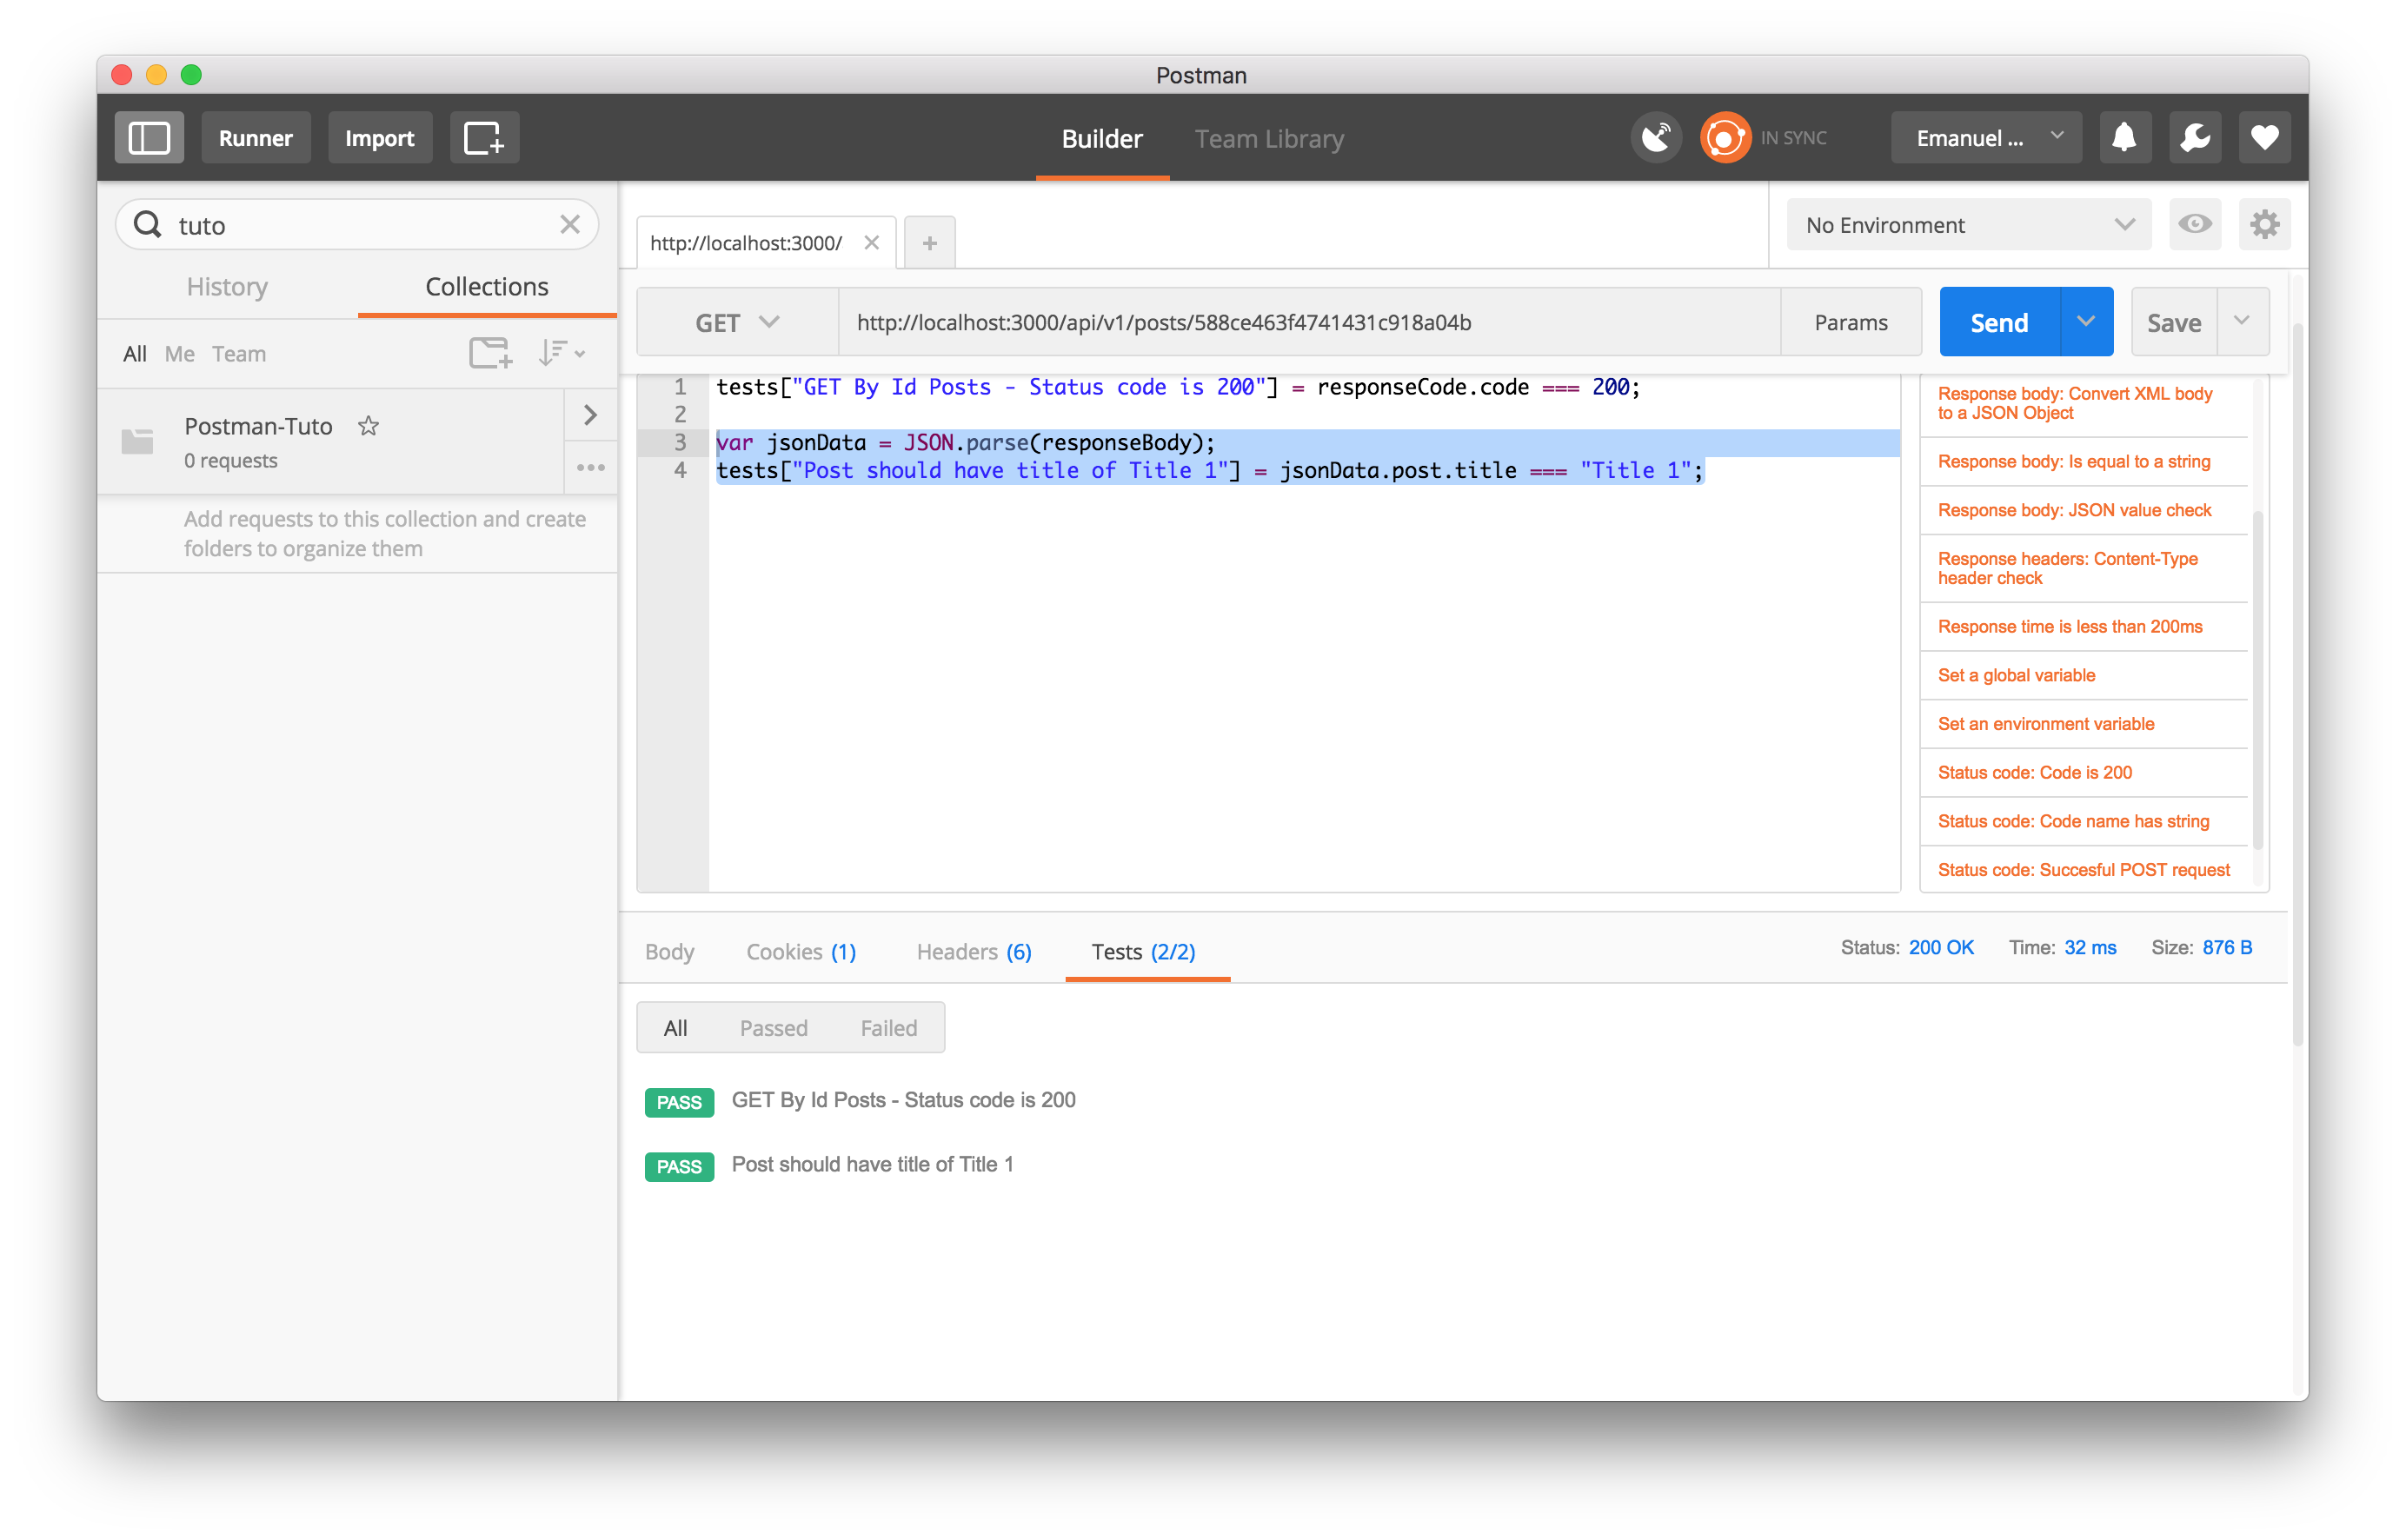The image size is (2406, 1540).
Task: Click the Postman-Tuto collection name
Action: coord(258,426)
